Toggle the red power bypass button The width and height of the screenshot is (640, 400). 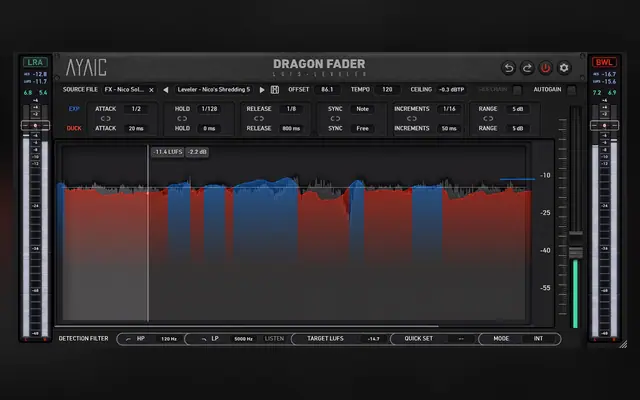tap(545, 68)
